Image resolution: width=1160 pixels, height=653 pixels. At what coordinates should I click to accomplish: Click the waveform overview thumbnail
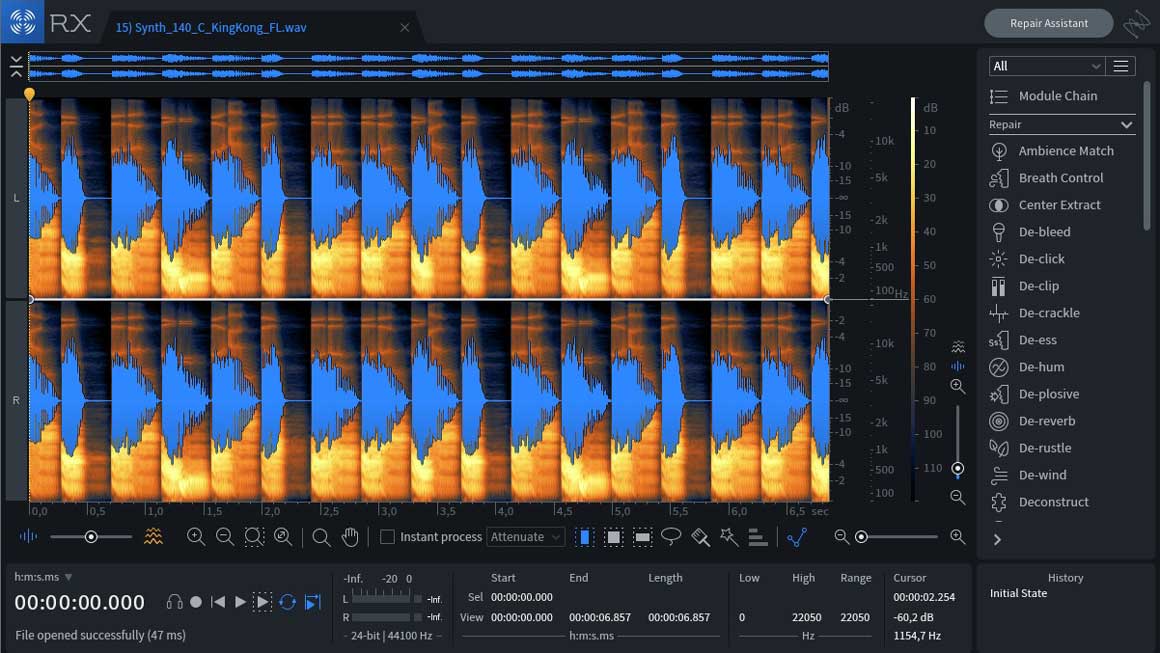coord(428,66)
